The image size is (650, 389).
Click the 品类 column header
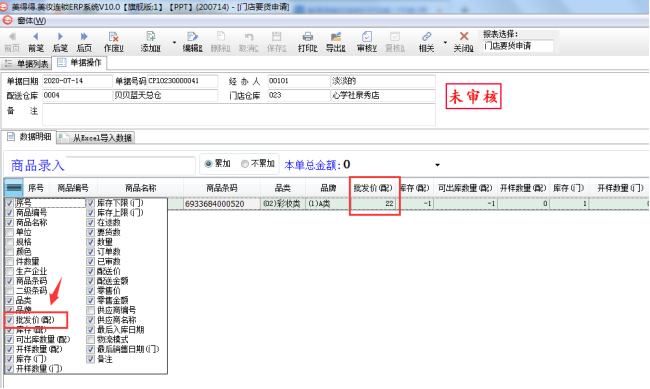point(283,188)
